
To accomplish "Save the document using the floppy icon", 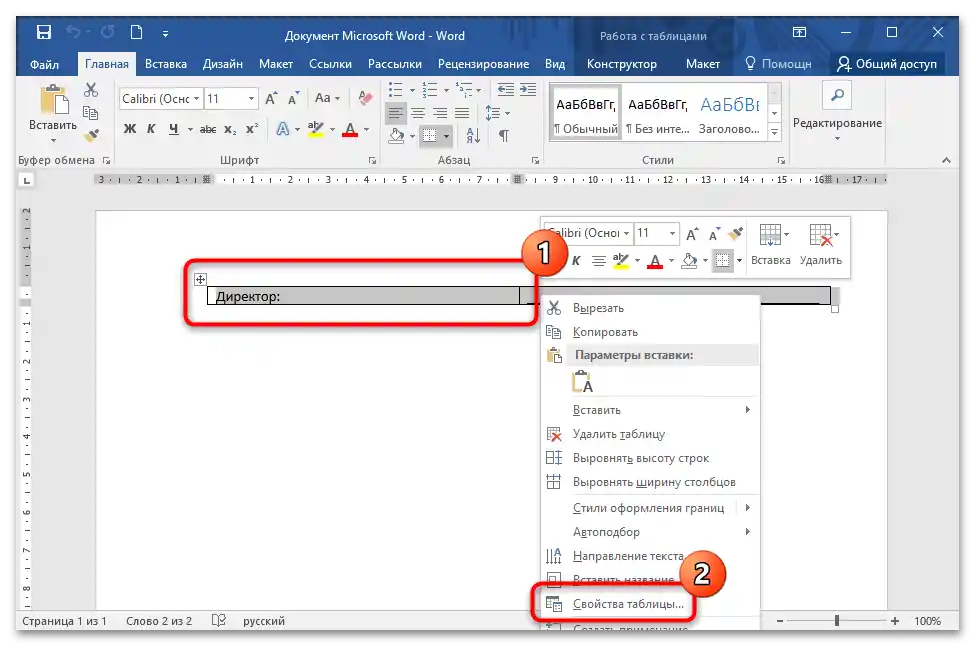I will click(x=44, y=32).
